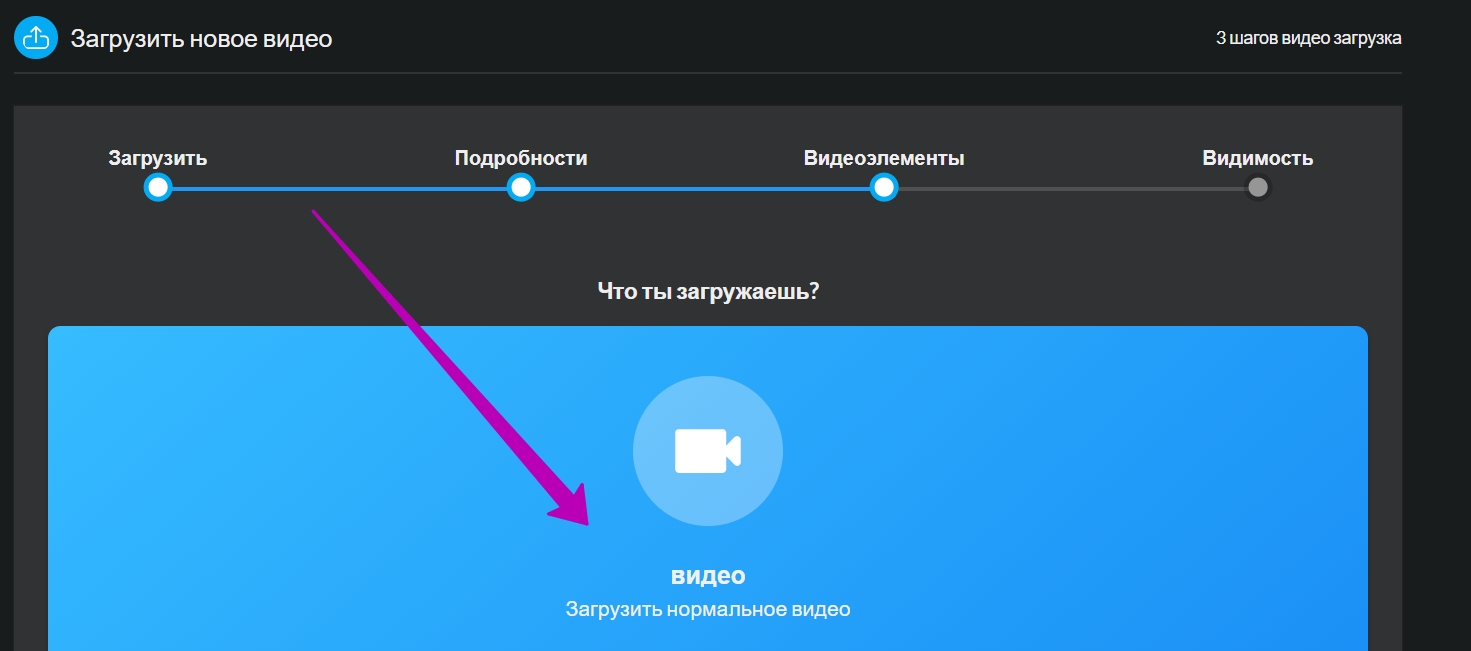The image size is (1471, 651).
Task: Click Загрузить нормальное видео description
Action: tap(708, 609)
